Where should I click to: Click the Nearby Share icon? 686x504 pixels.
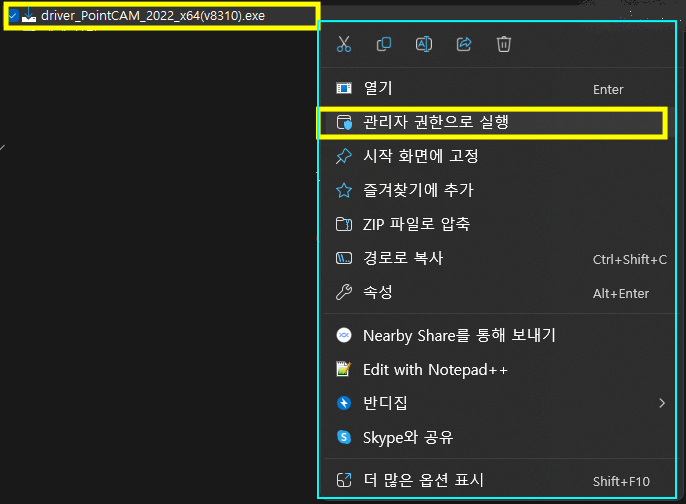coord(344,336)
